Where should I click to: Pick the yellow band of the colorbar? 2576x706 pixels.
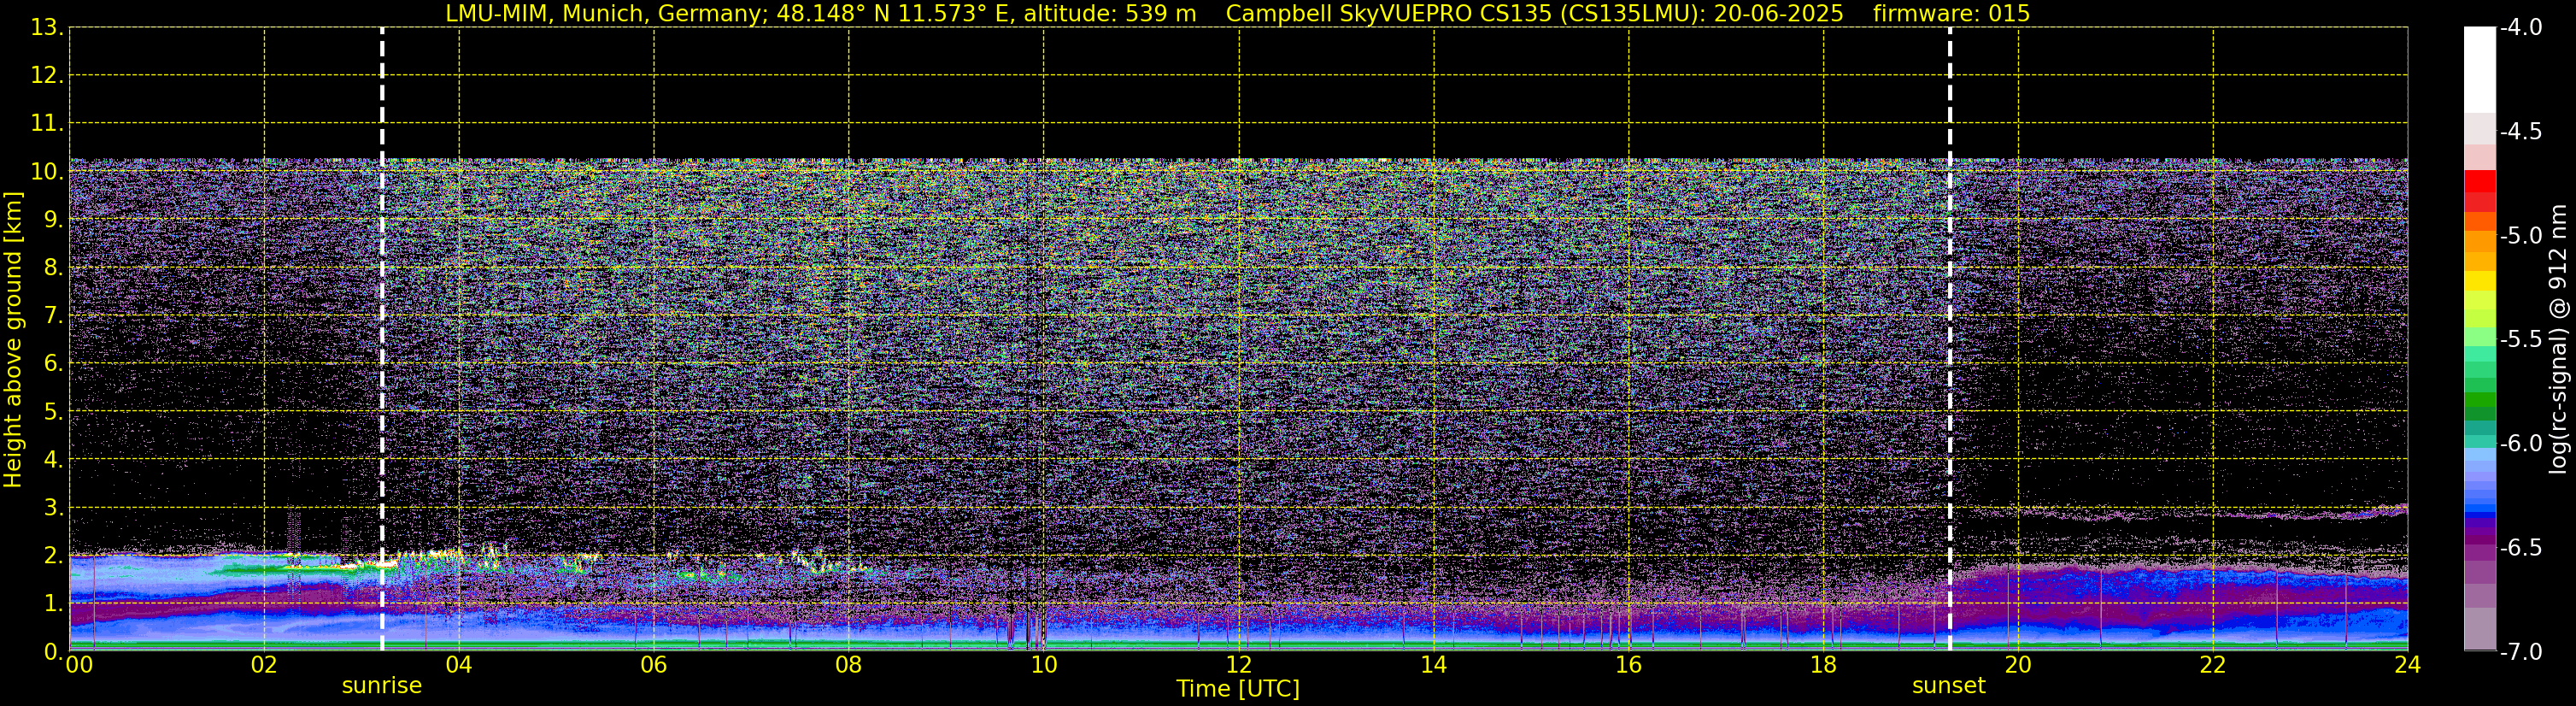(2479, 281)
